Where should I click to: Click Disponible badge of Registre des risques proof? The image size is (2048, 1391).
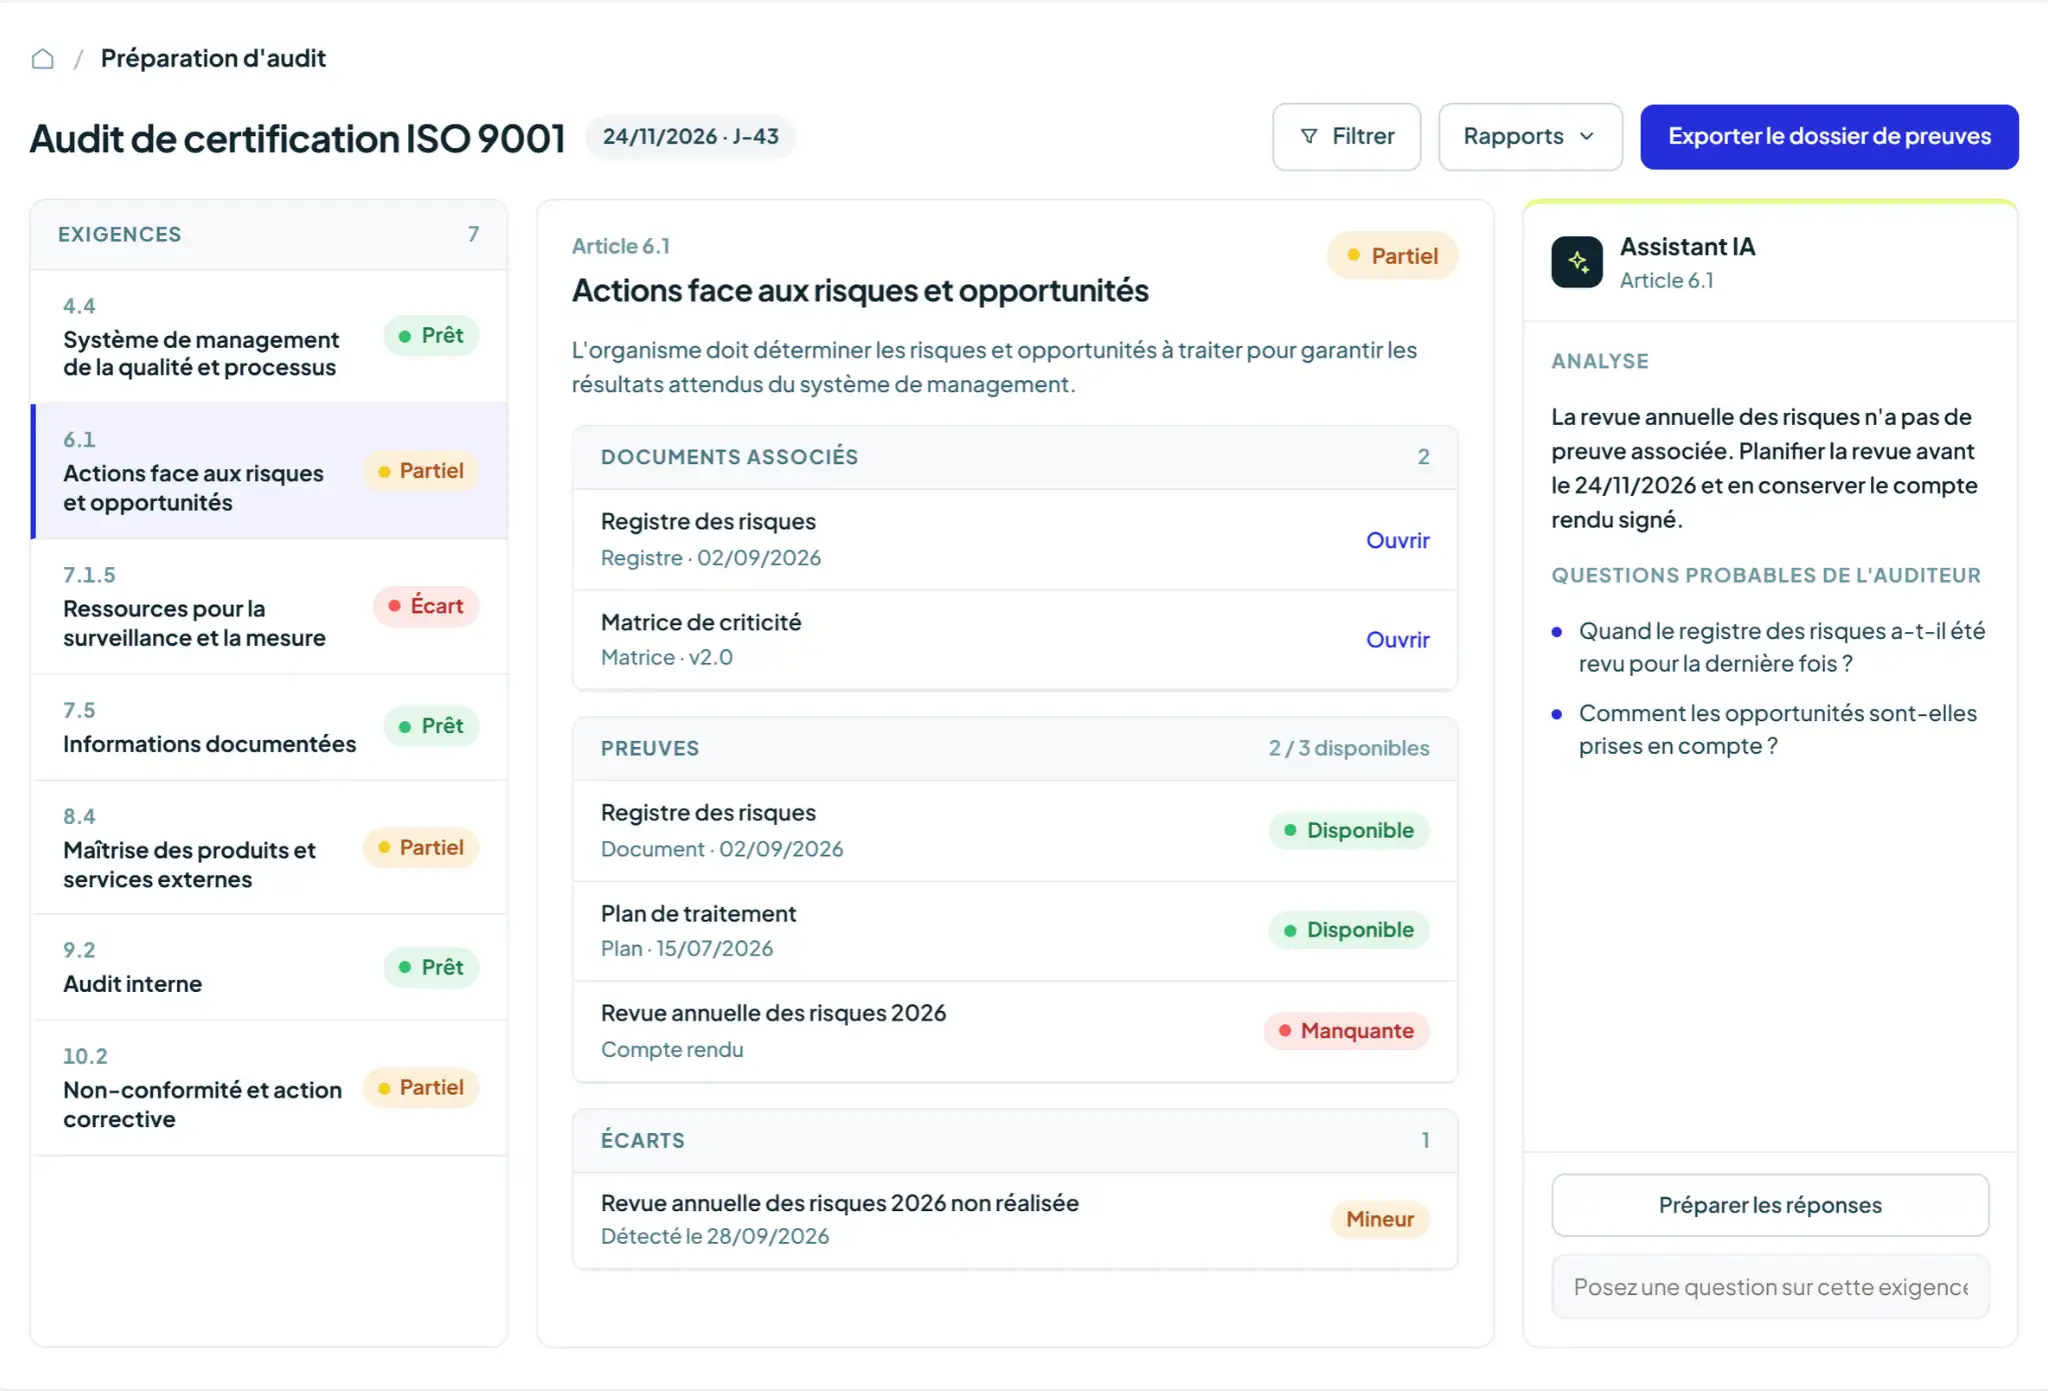coord(1349,831)
